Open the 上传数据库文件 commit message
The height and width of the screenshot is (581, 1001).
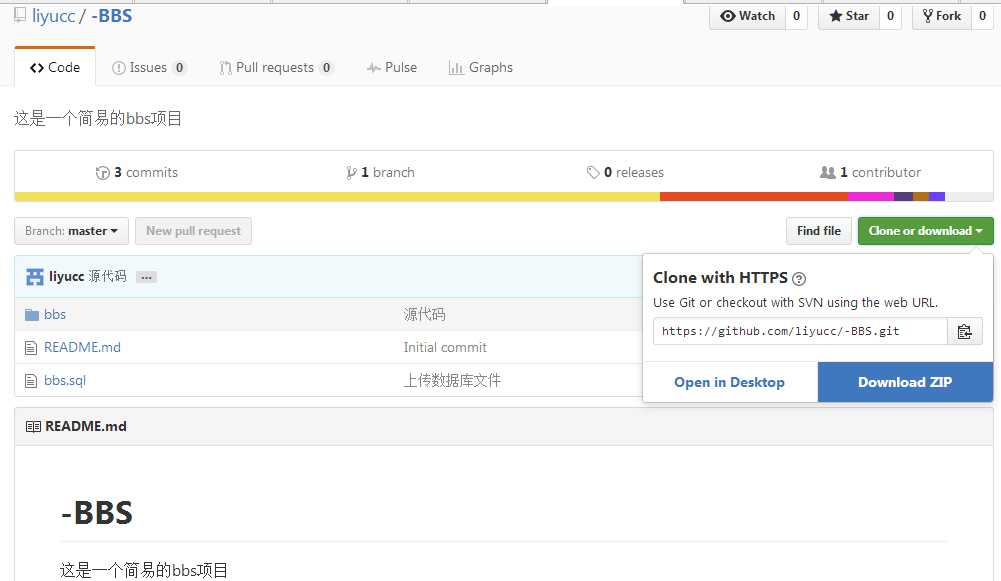(452, 381)
